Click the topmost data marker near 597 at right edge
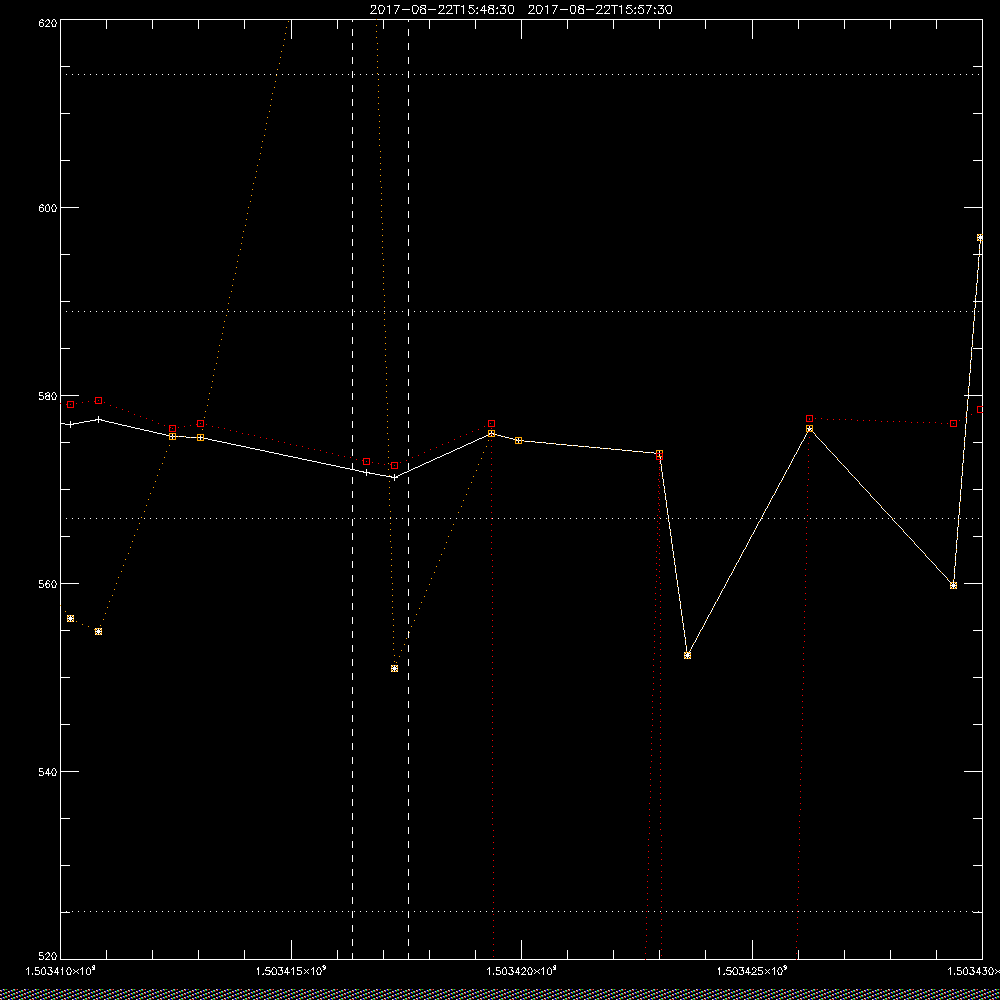The width and height of the screenshot is (1000, 1000). [x=980, y=238]
